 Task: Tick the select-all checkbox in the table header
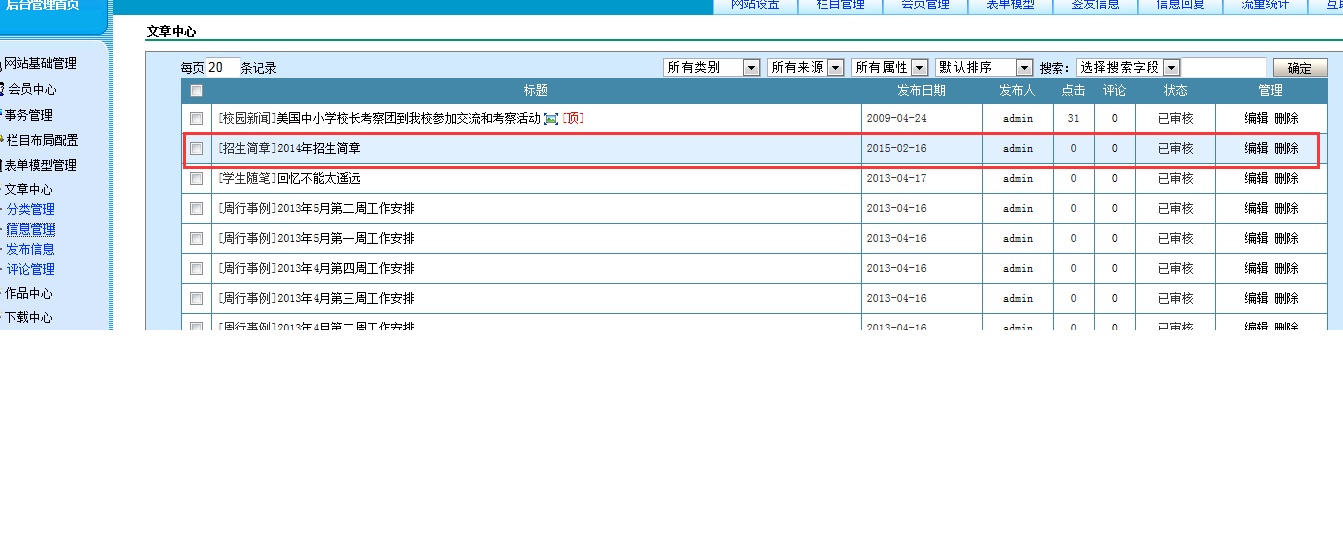197,91
